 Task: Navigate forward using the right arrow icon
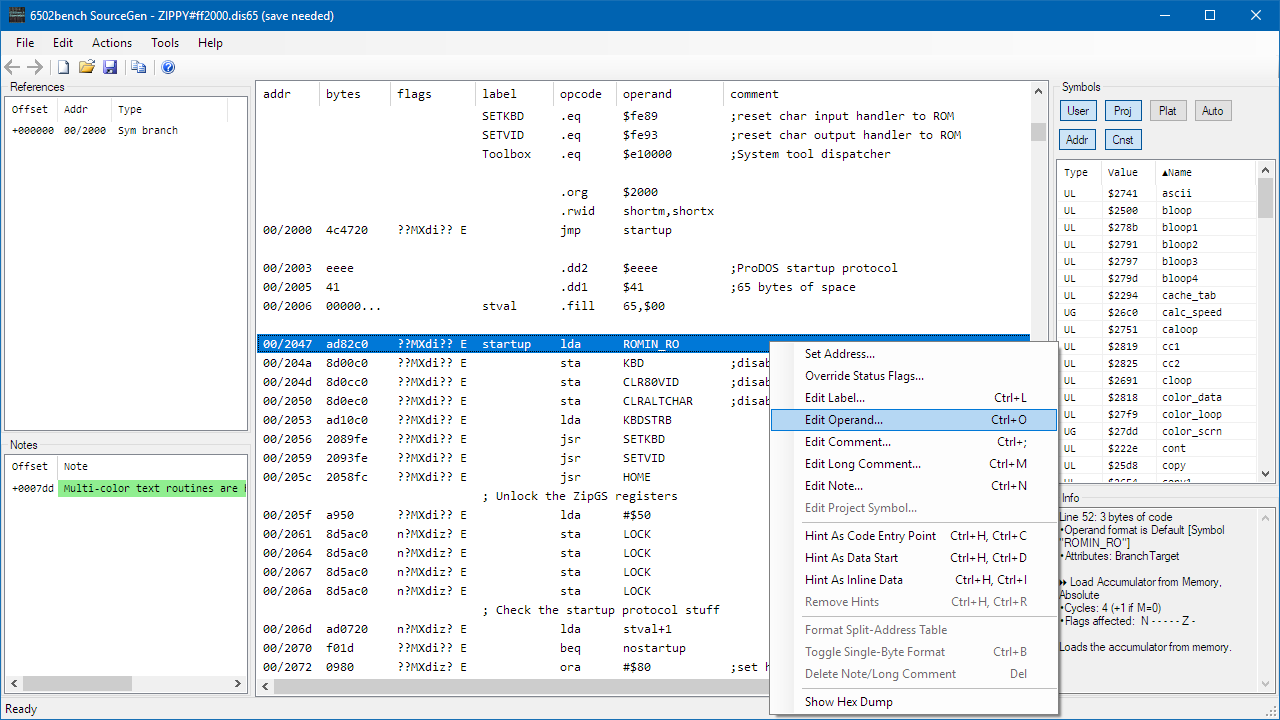tap(34, 66)
